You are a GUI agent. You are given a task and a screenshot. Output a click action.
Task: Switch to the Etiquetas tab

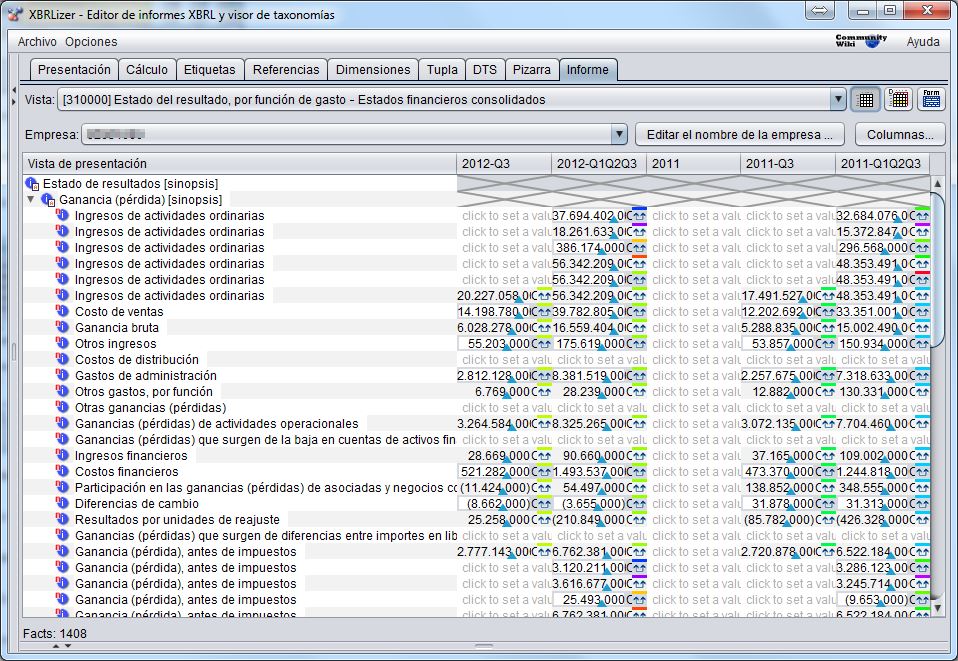[210, 70]
